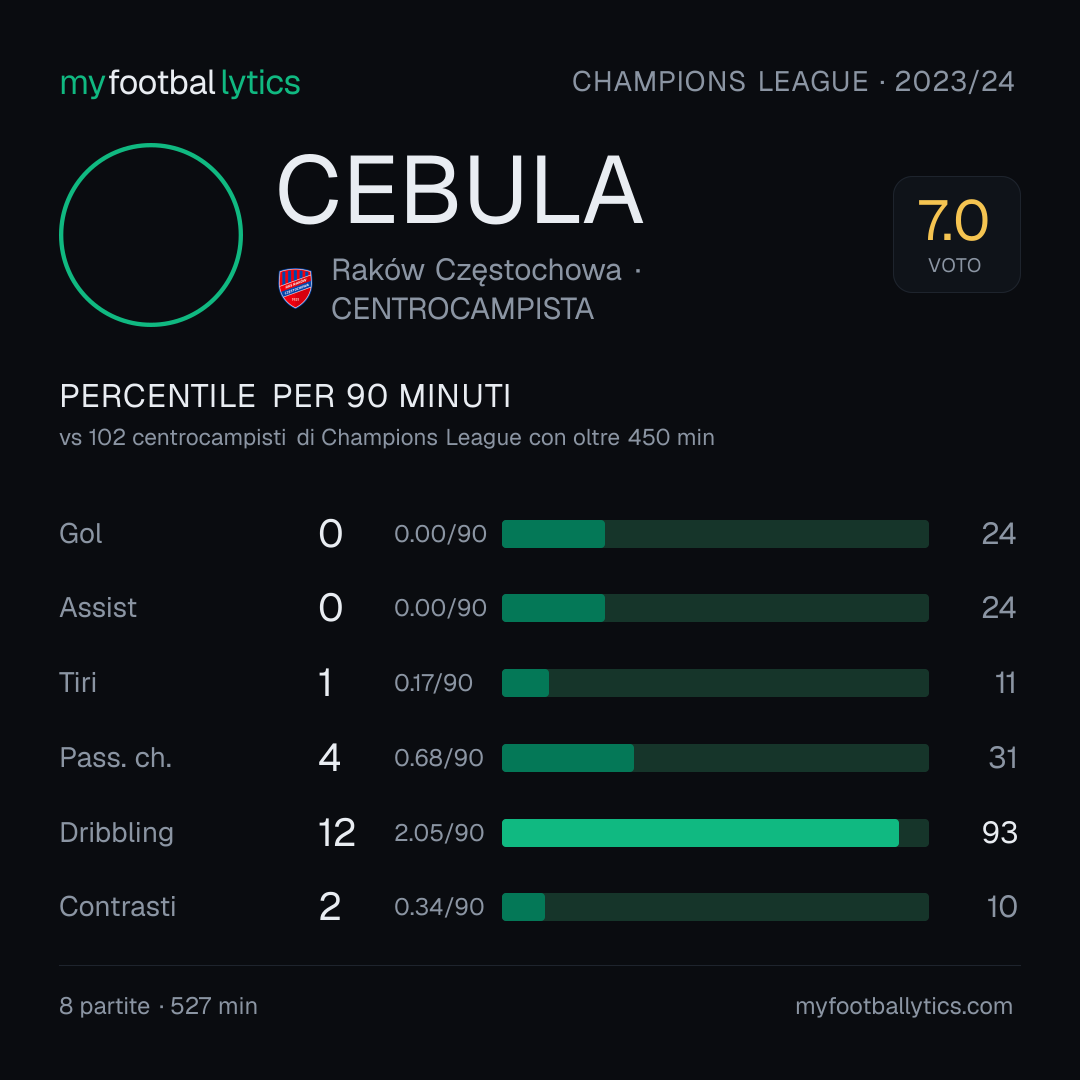Click the Gol percentile bar

click(x=715, y=534)
